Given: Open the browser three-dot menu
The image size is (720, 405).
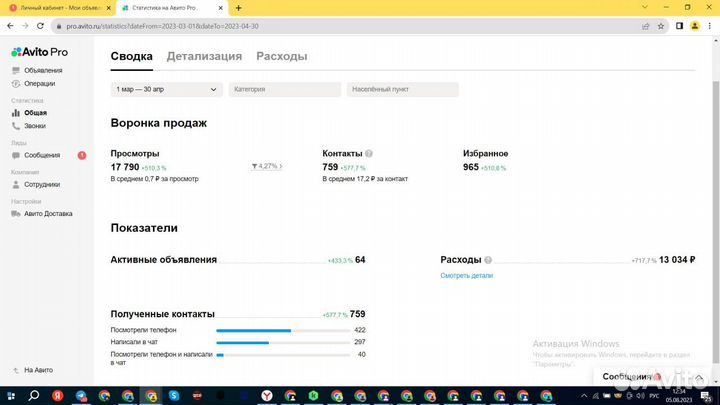Looking at the screenshot, I should pos(710,26).
